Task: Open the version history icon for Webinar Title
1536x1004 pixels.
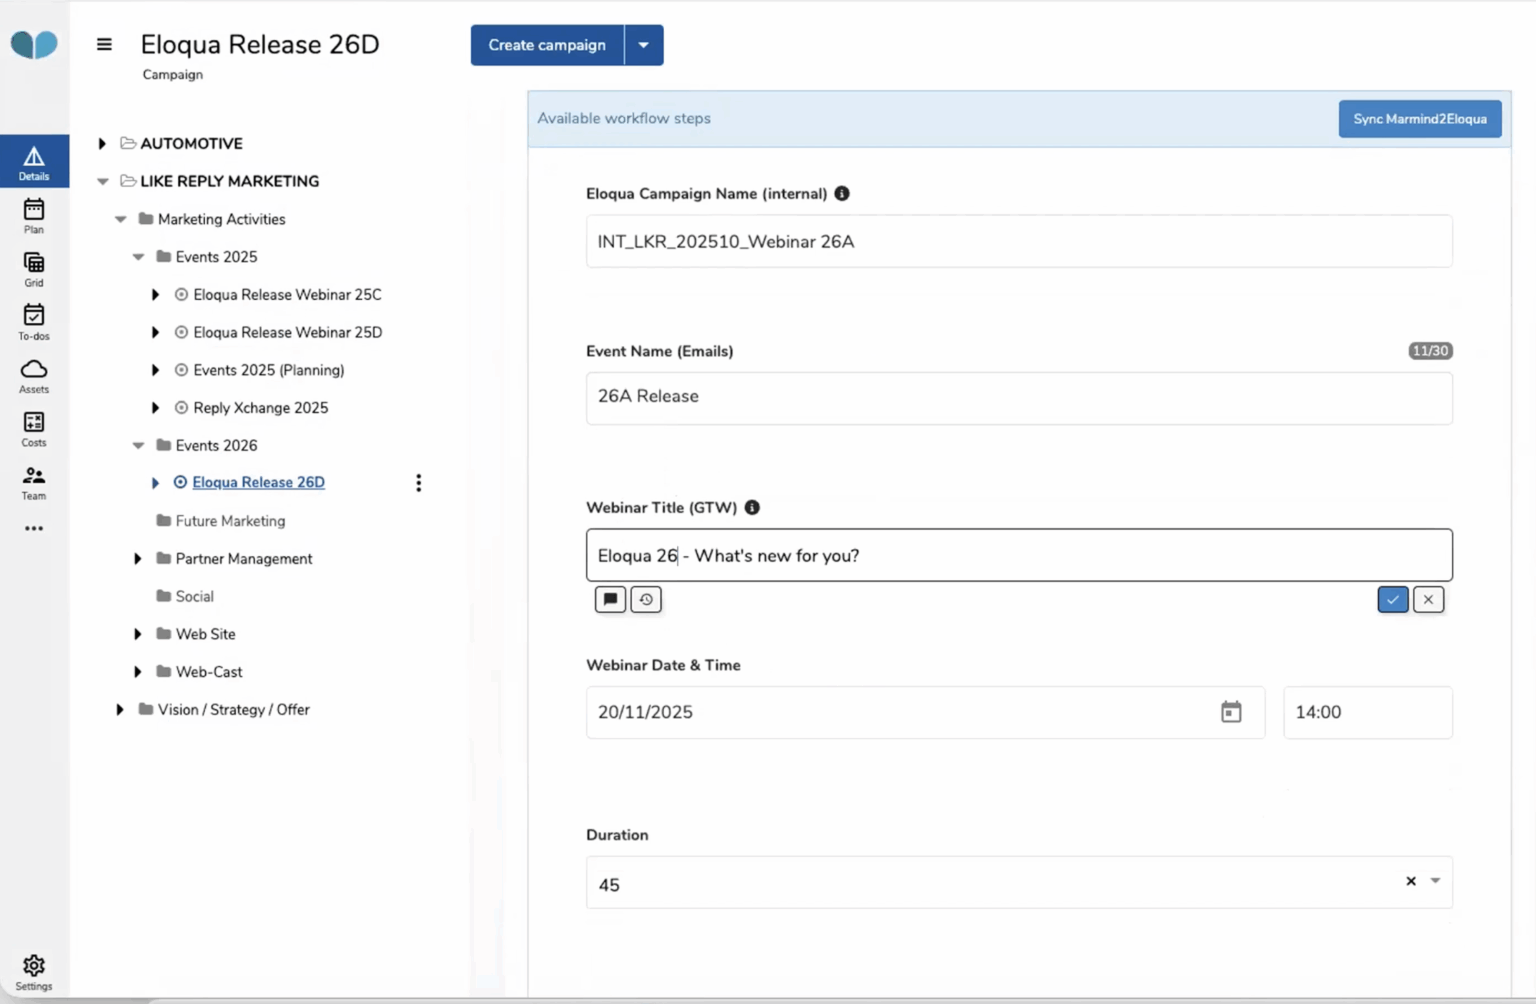Action: pyautogui.click(x=646, y=599)
